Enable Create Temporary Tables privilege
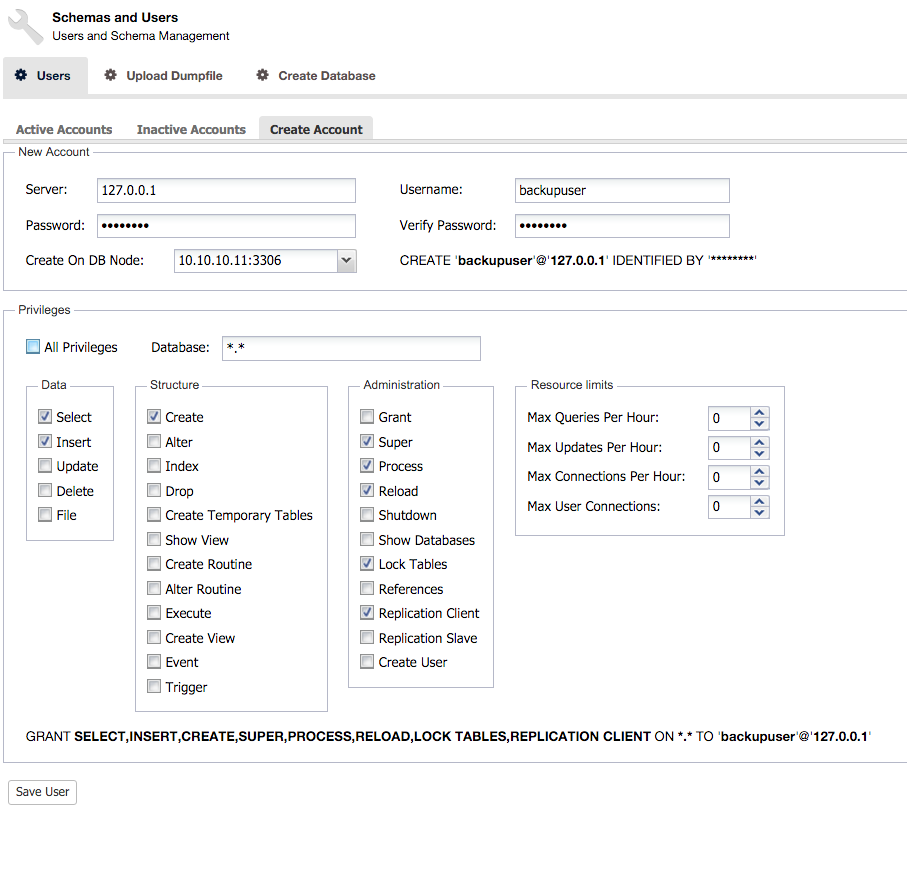 153,515
